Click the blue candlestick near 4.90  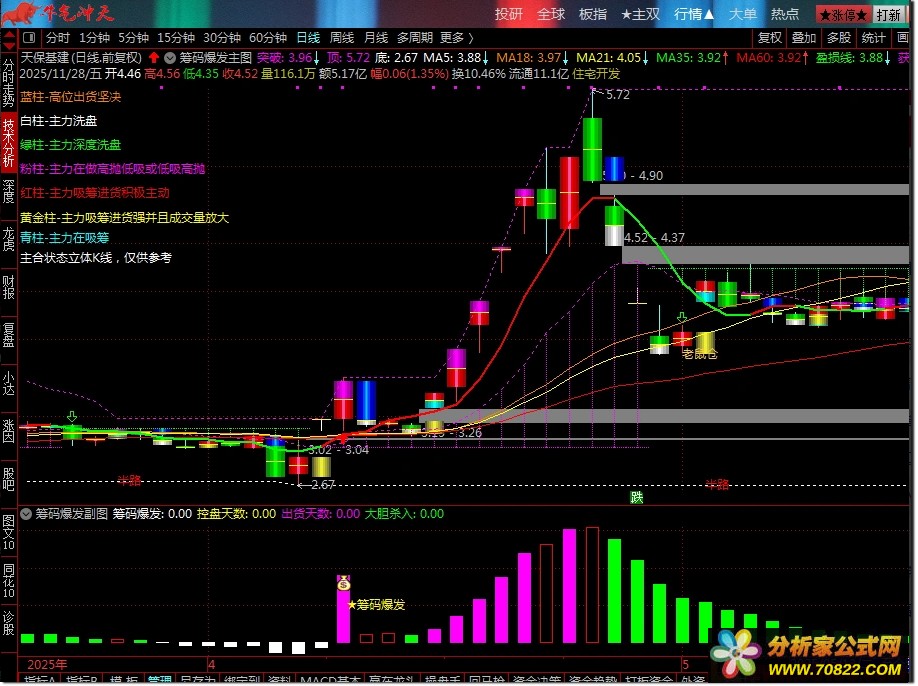[614, 169]
